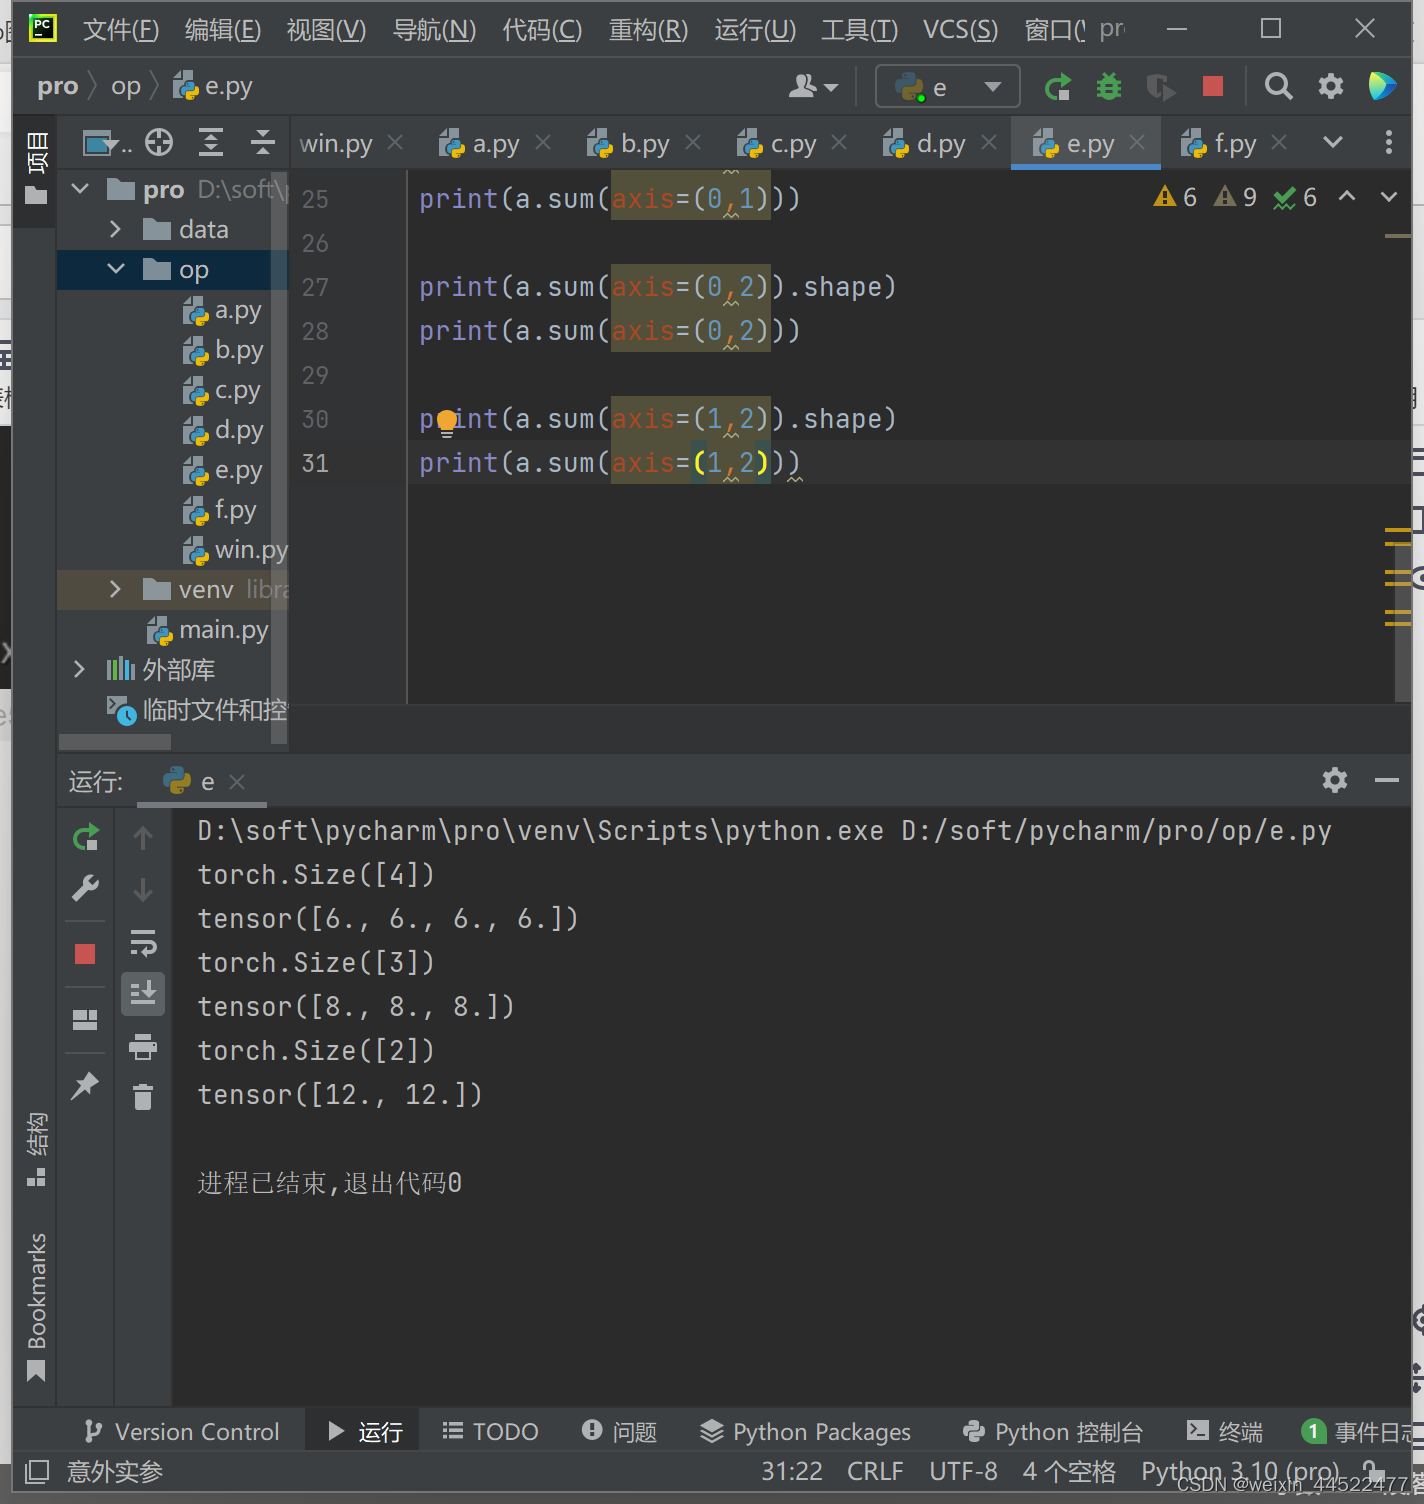Screen dimensions: 1424x1504
Task: Start debugging with the green bug icon
Action: (1109, 87)
